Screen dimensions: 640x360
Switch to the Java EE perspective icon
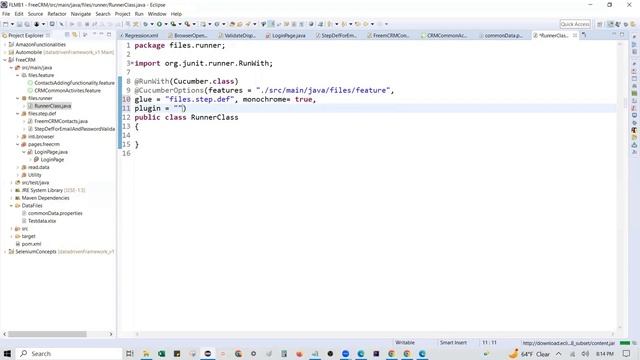[x=611, y=24]
